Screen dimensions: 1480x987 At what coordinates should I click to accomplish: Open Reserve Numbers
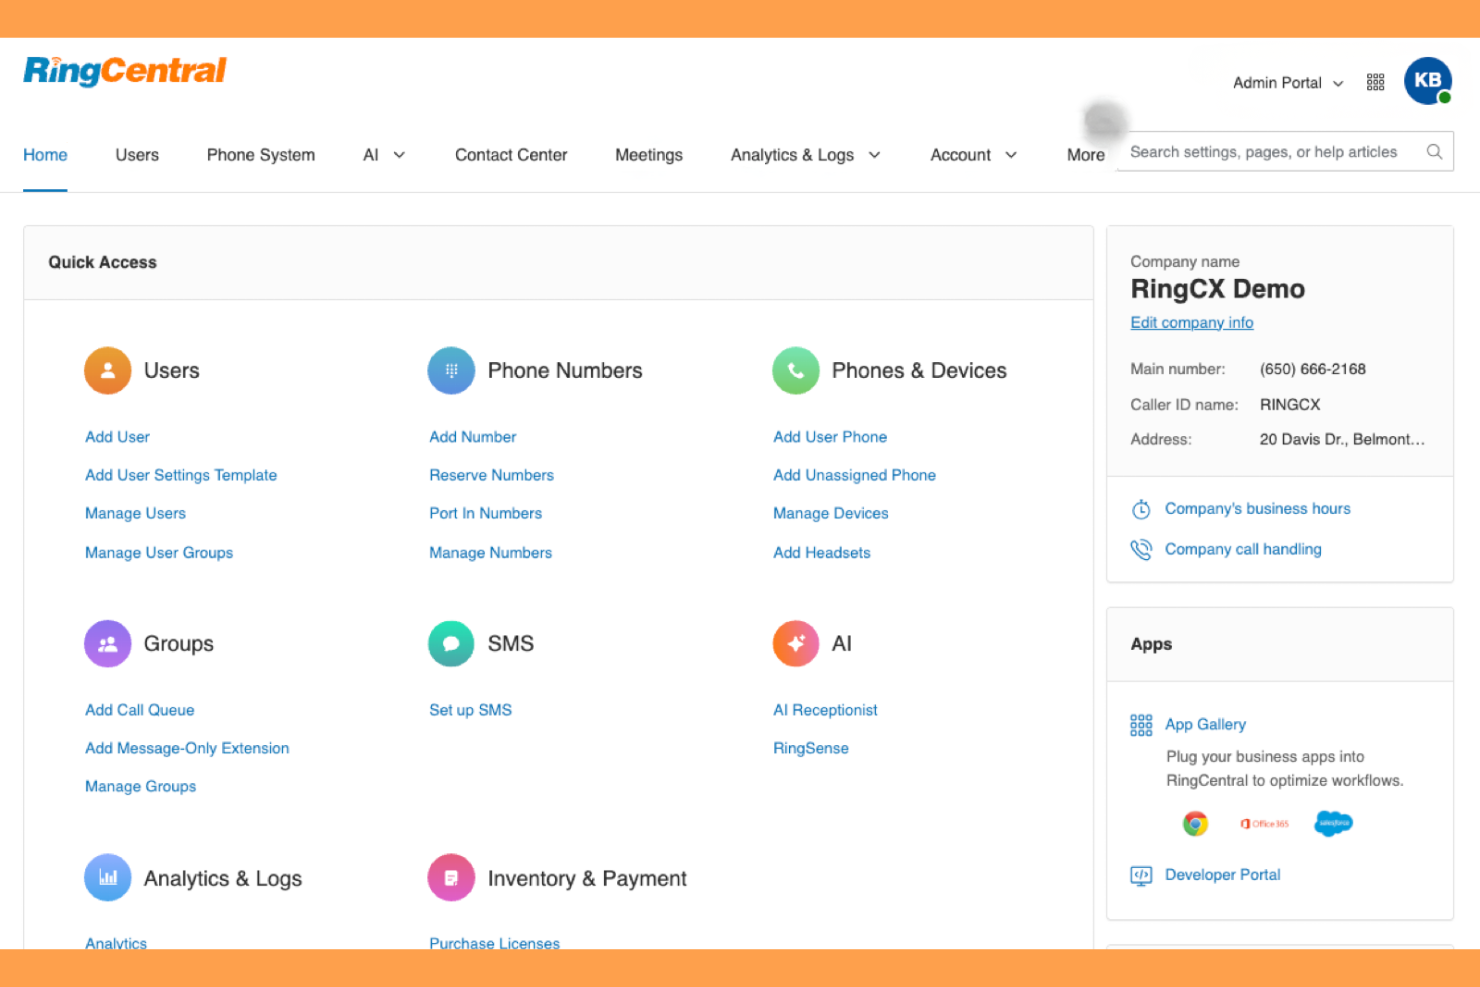pyautogui.click(x=491, y=475)
